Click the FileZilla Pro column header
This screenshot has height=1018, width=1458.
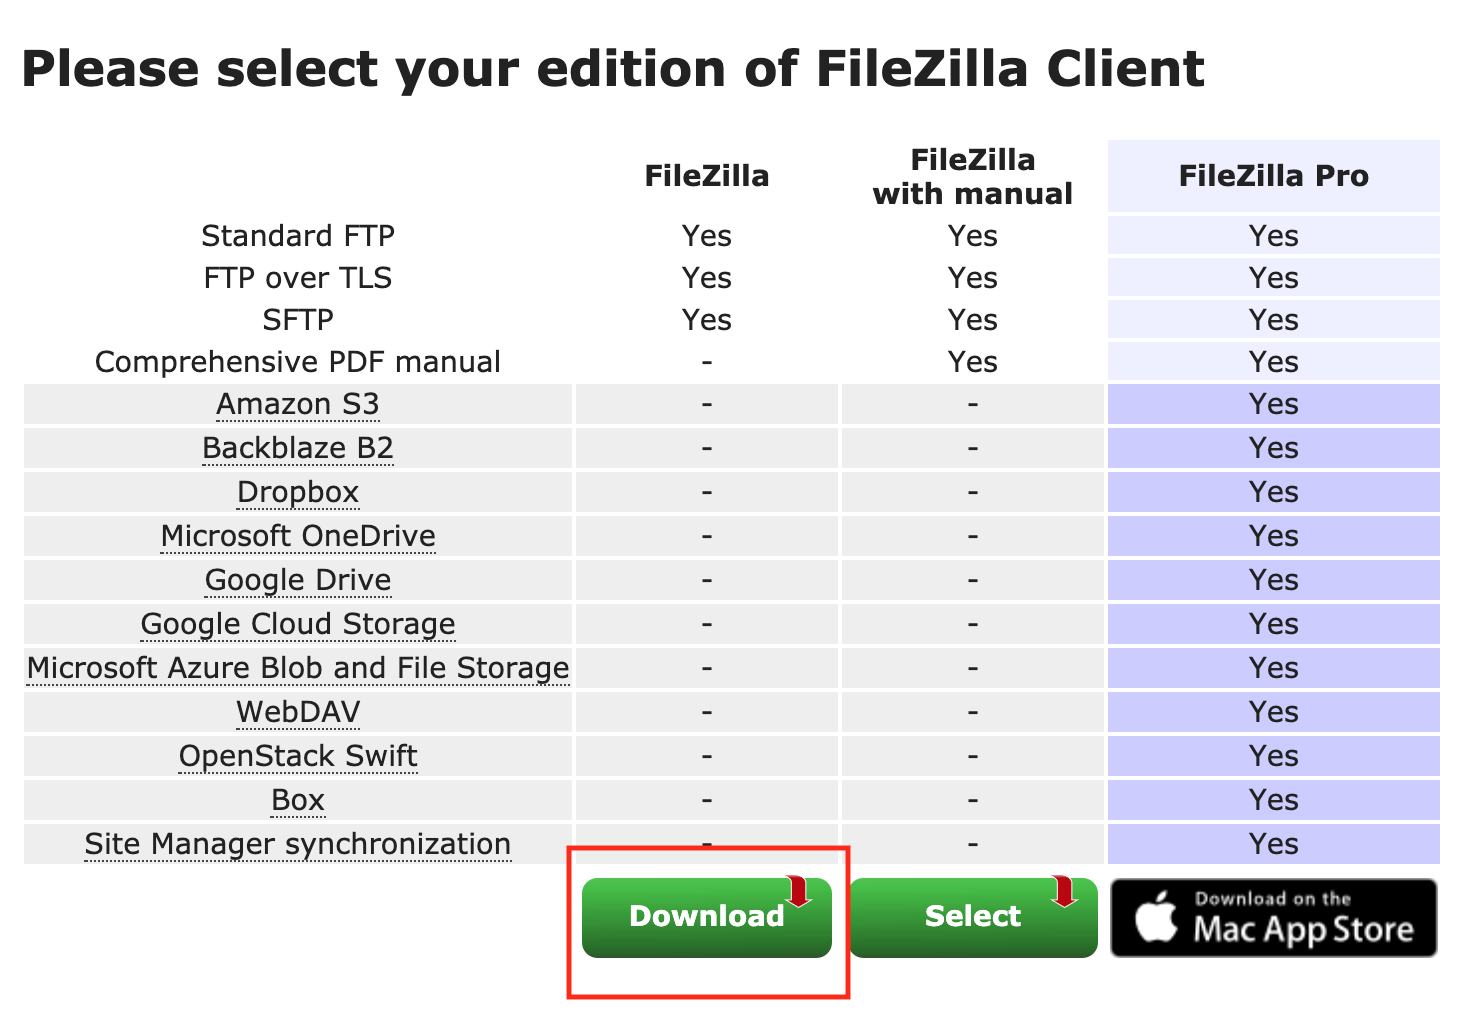pos(1272,176)
